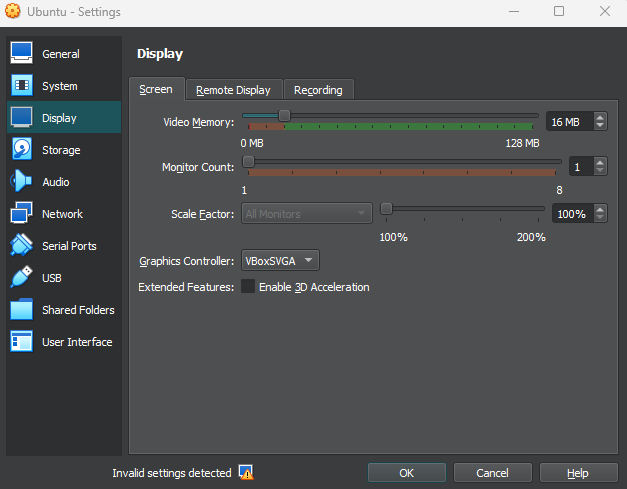Open the General settings icon
This screenshot has width=627, height=489.
pos(22,54)
